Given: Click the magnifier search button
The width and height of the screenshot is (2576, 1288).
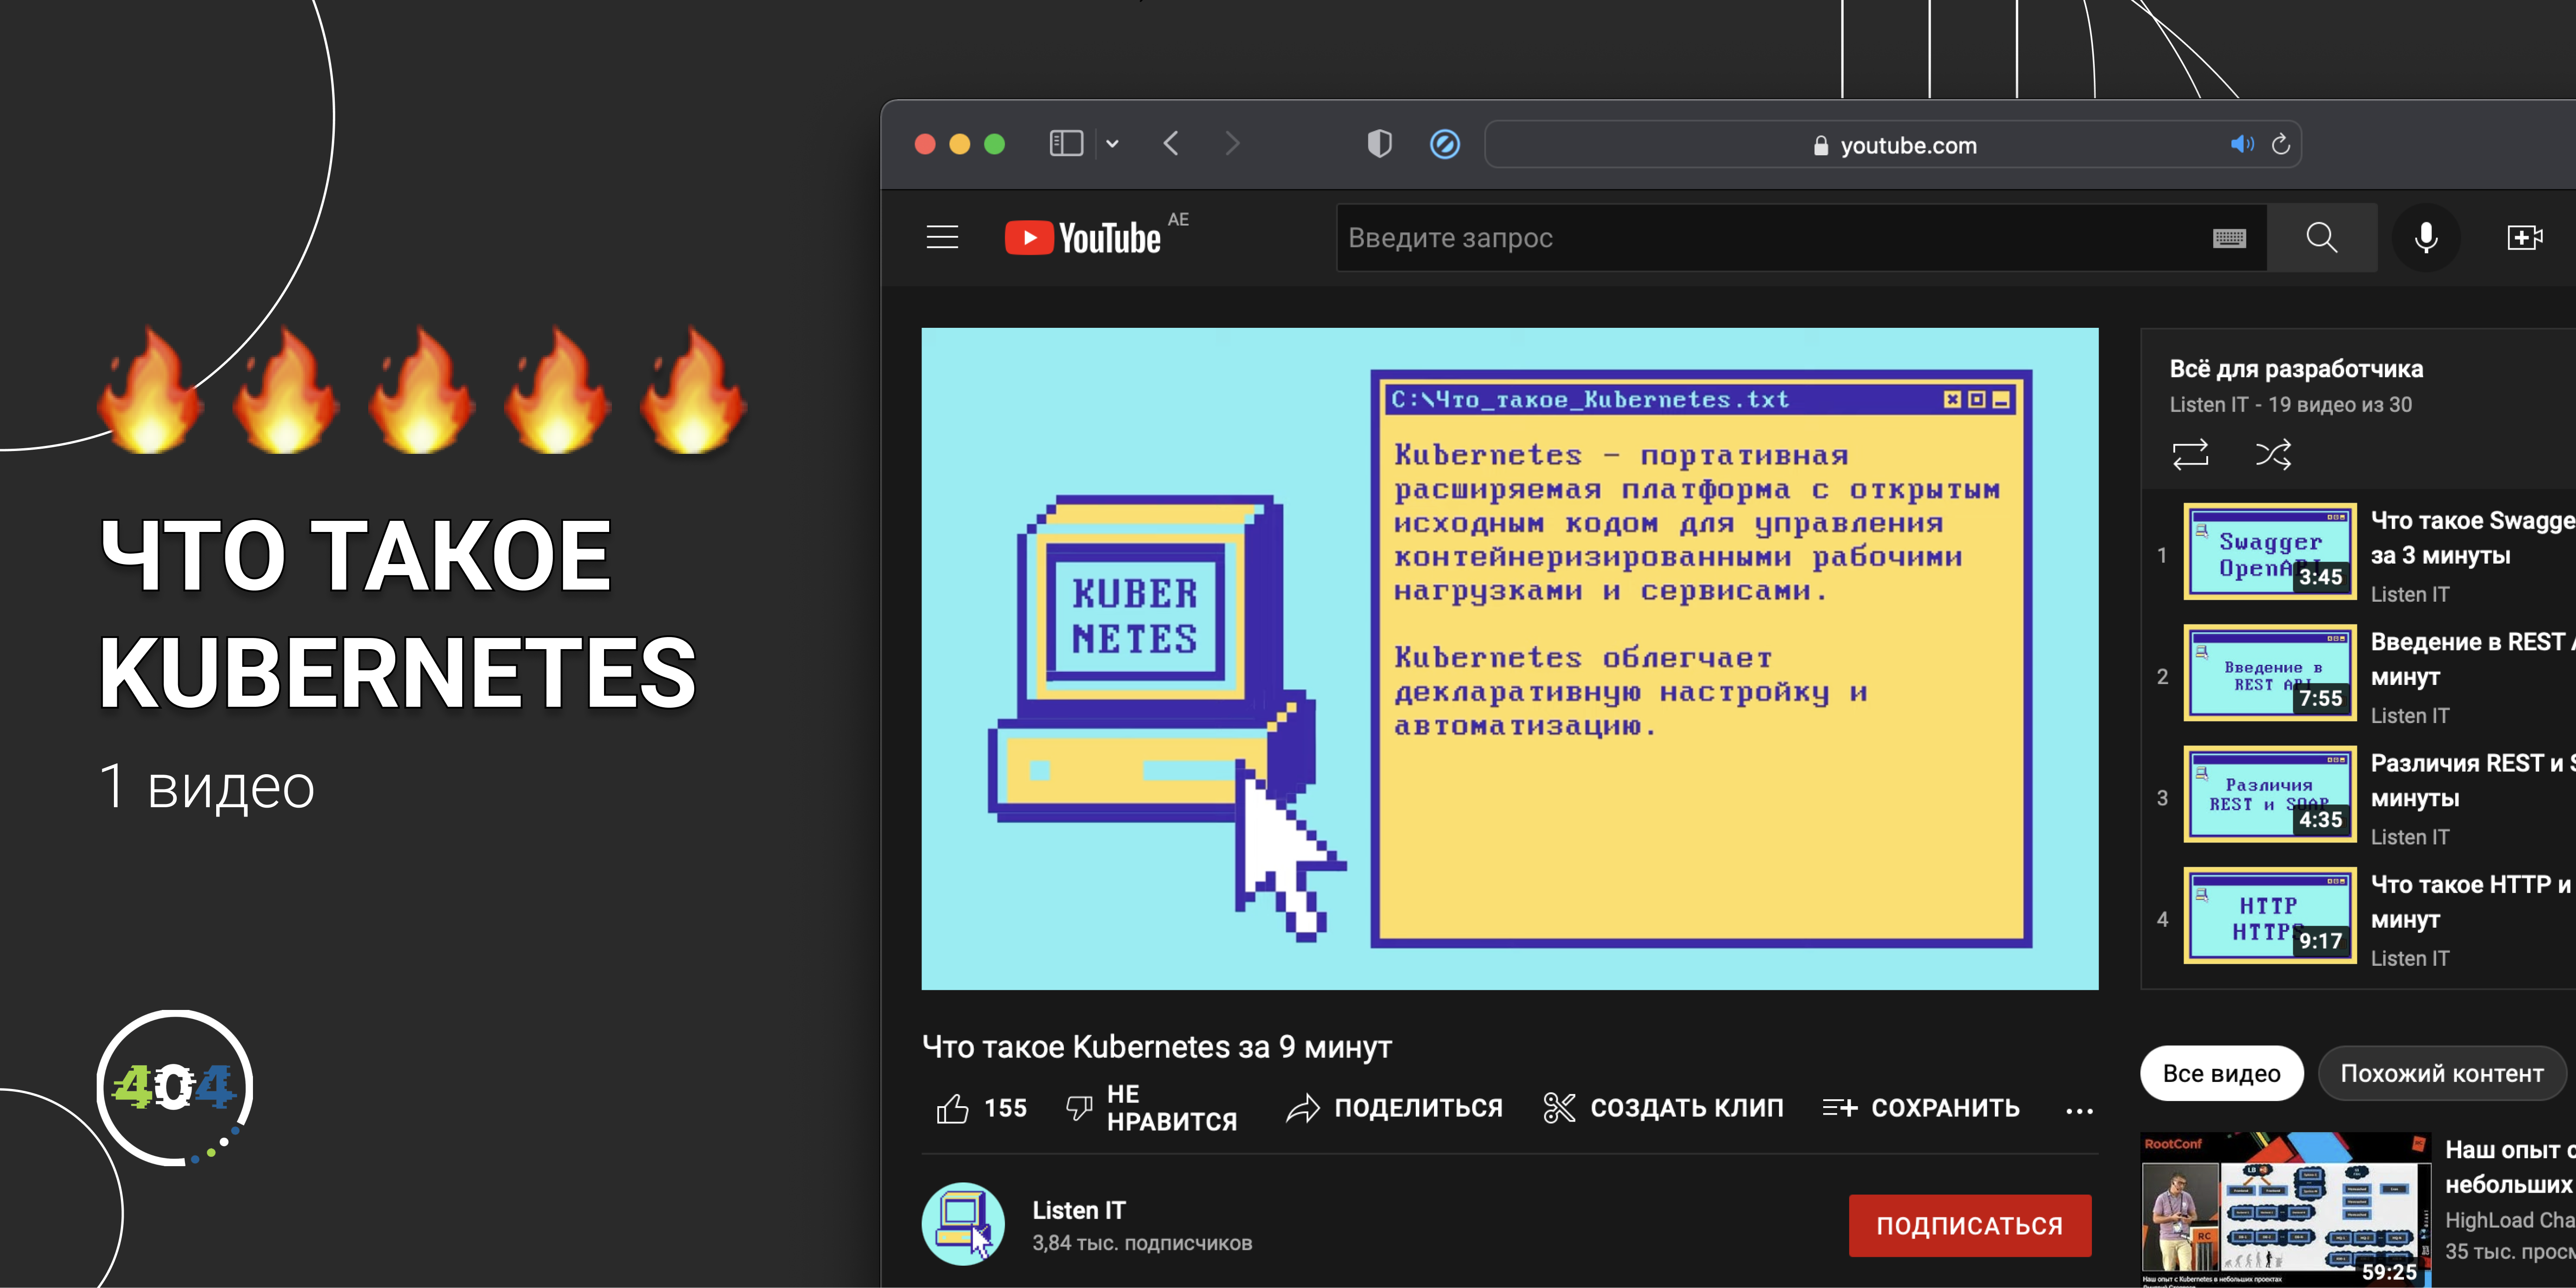Looking at the screenshot, I should [2321, 238].
